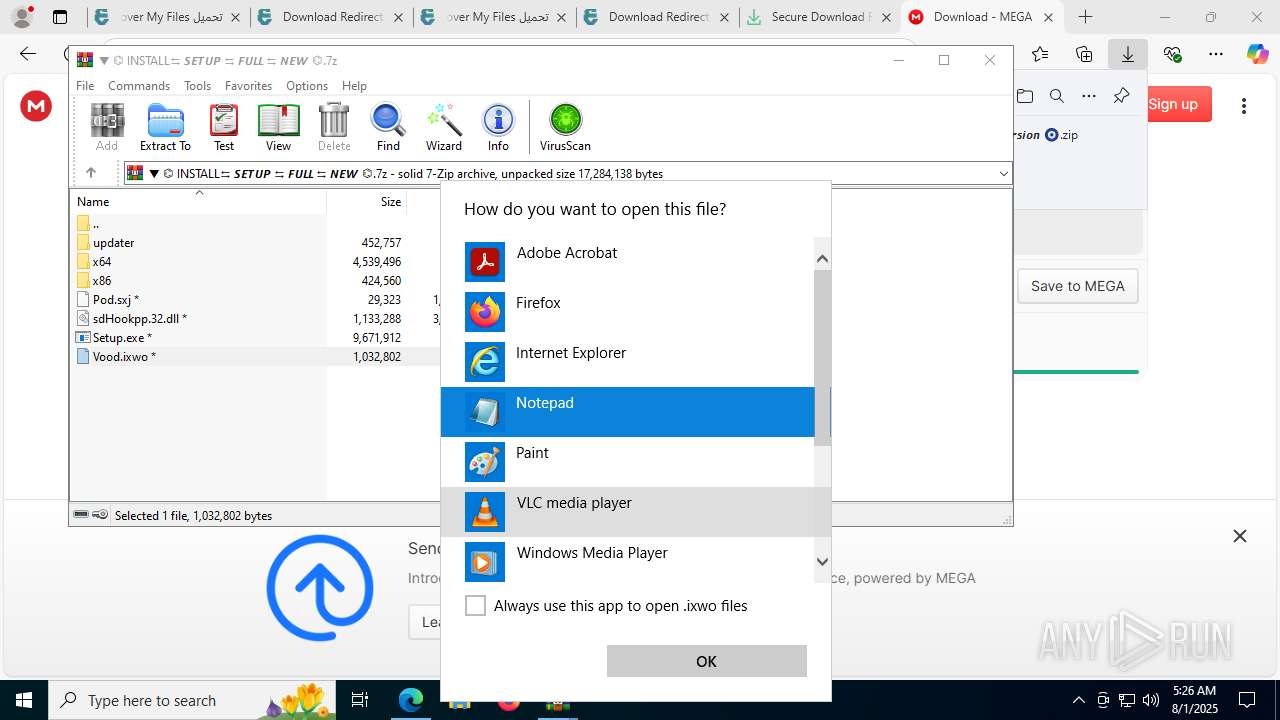Open Microsoft Edge from taskbar
This screenshot has height=720, width=1280.
[411, 700]
